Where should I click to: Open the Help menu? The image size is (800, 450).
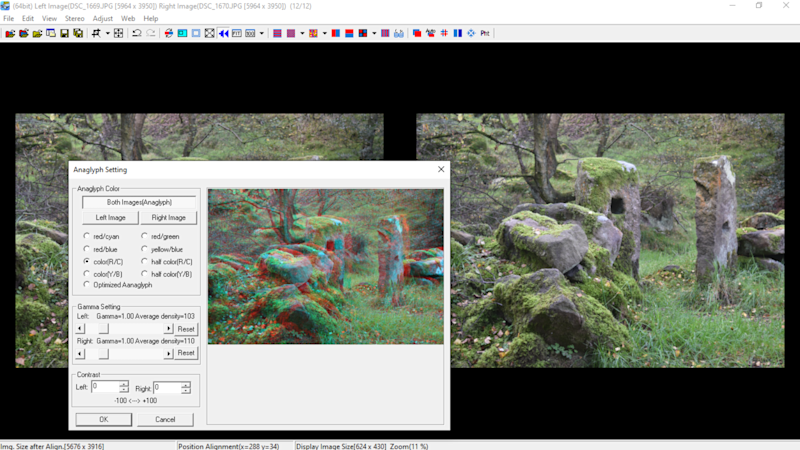(151, 18)
